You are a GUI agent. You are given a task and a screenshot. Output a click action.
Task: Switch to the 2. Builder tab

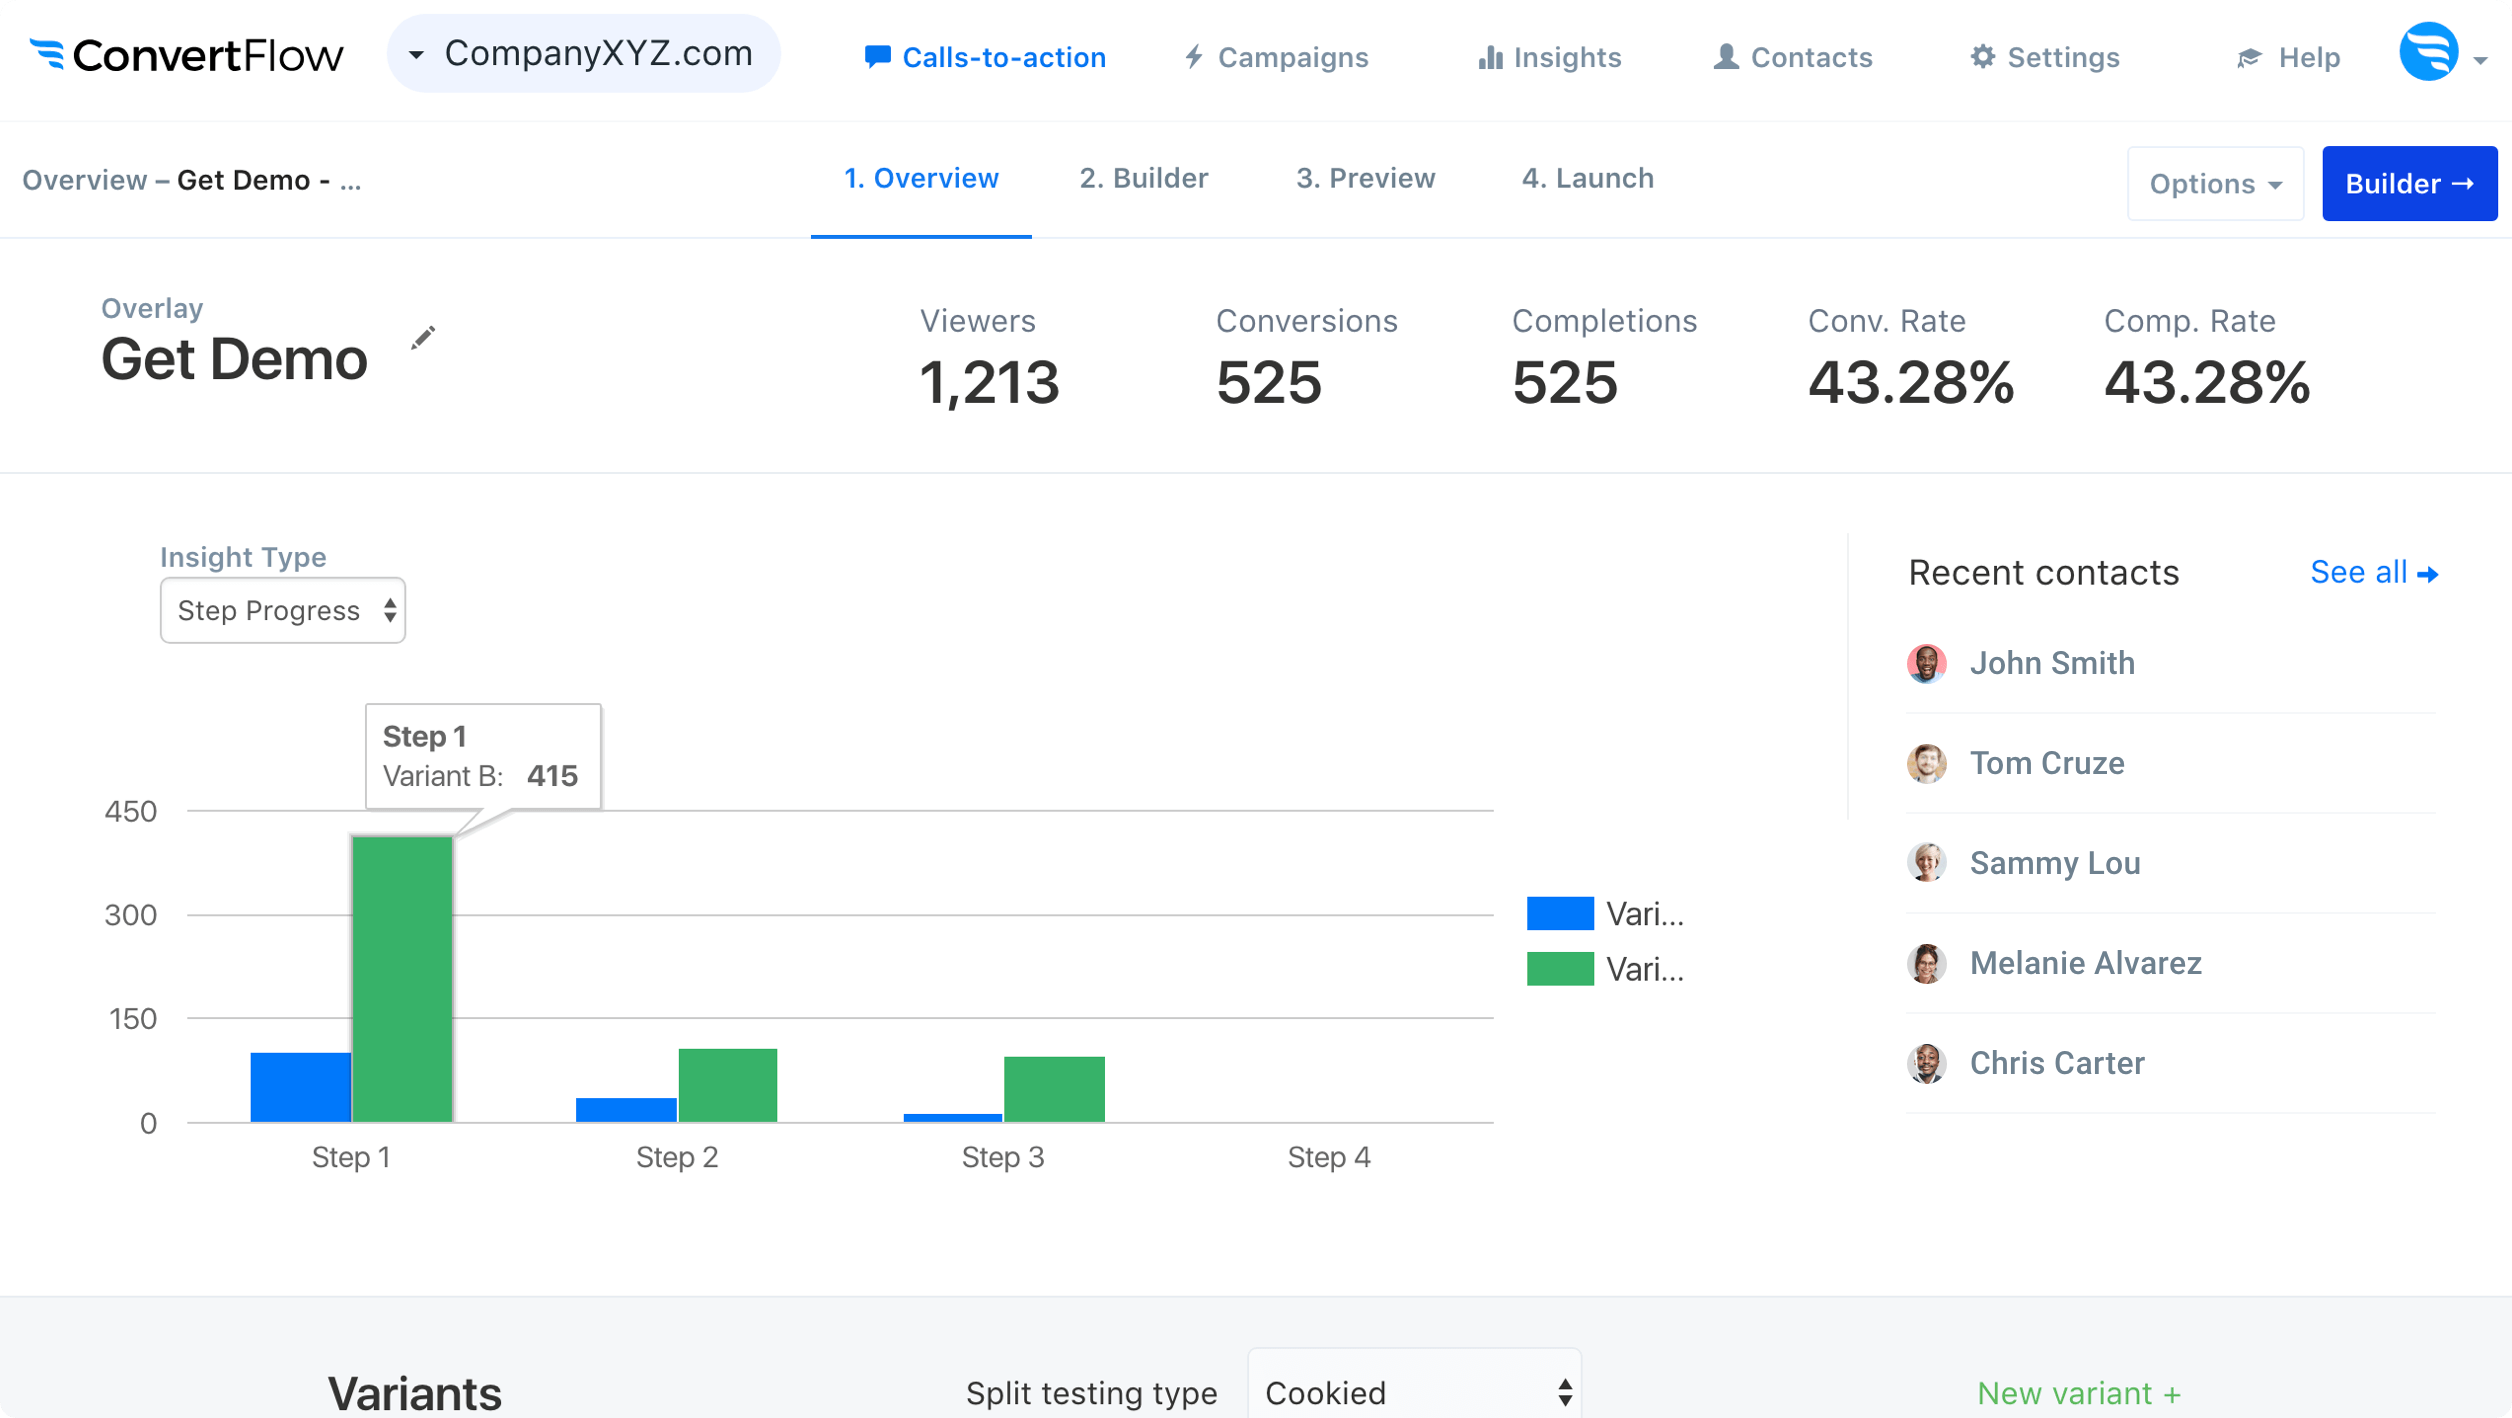1143,178
